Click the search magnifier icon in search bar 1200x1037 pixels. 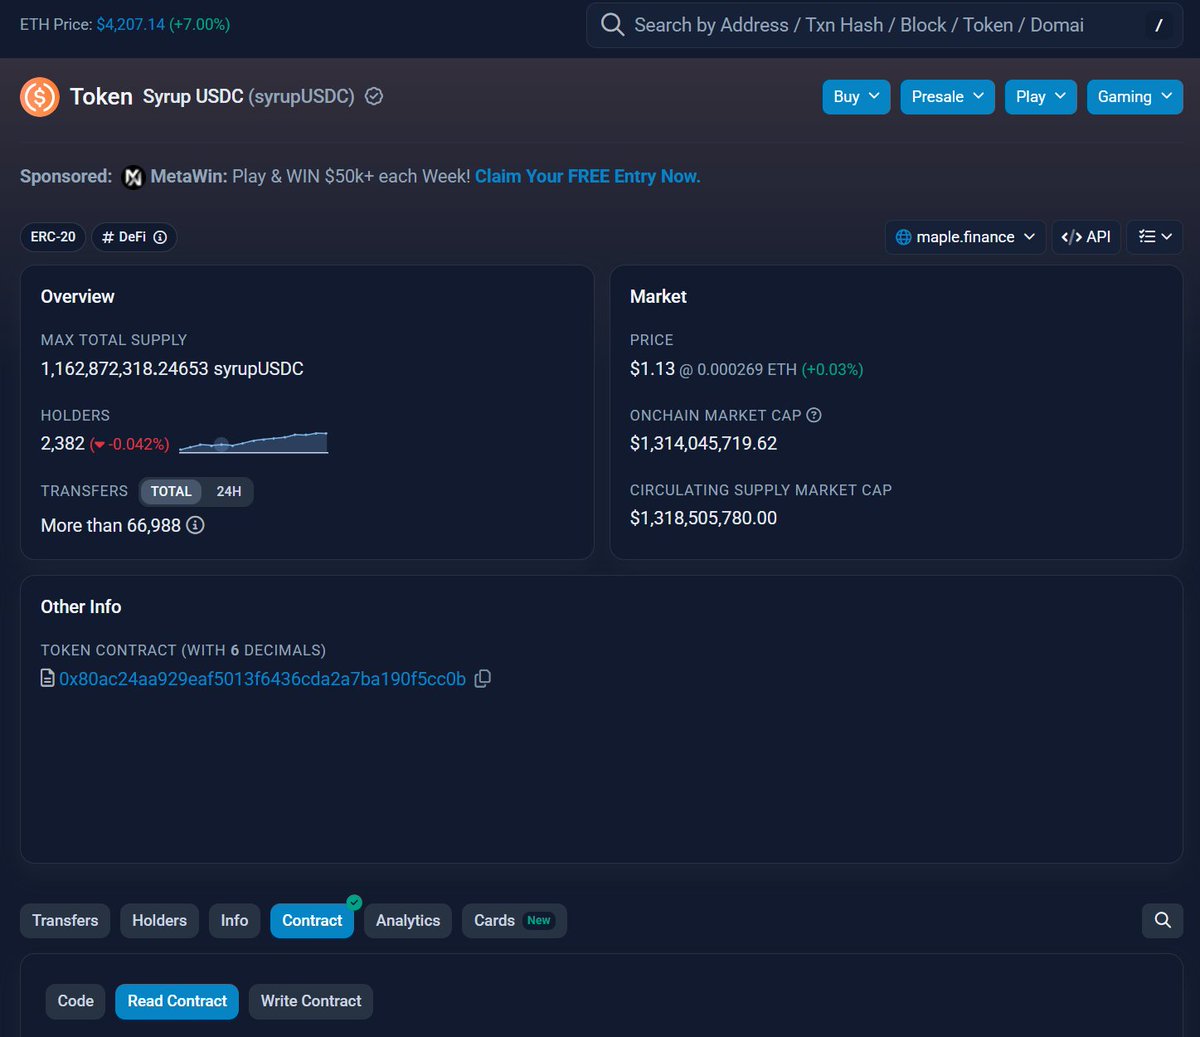tap(612, 25)
